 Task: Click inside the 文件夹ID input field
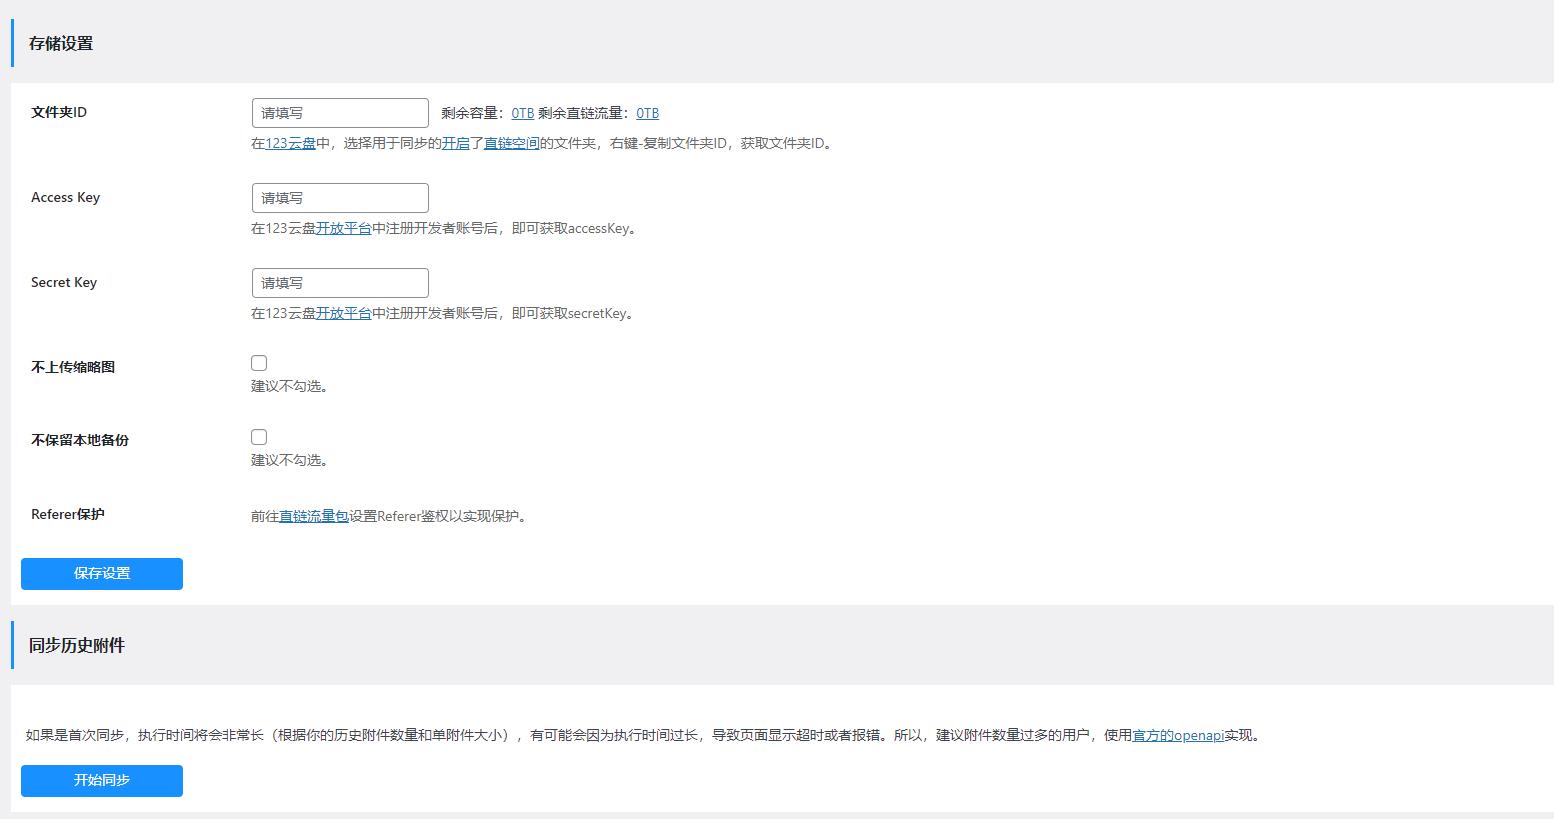[339, 112]
